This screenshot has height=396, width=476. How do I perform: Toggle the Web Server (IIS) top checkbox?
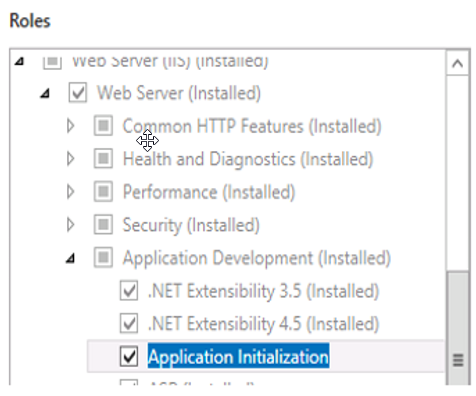click(52, 62)
